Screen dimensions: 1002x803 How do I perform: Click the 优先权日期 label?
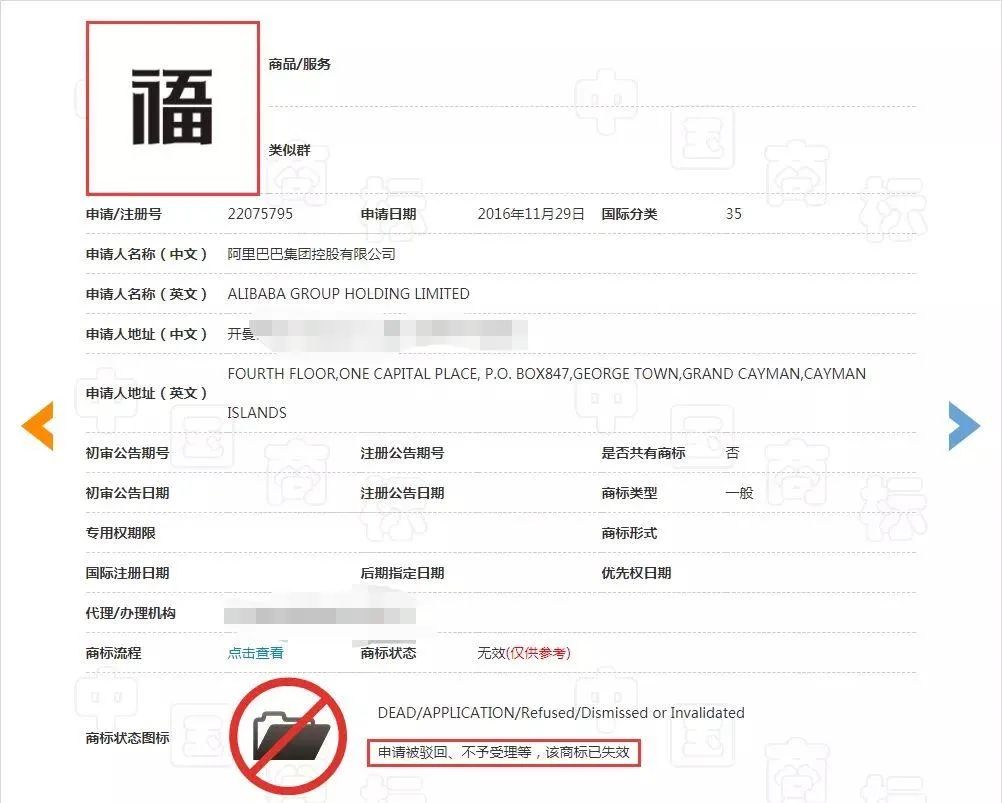[636, 573]
